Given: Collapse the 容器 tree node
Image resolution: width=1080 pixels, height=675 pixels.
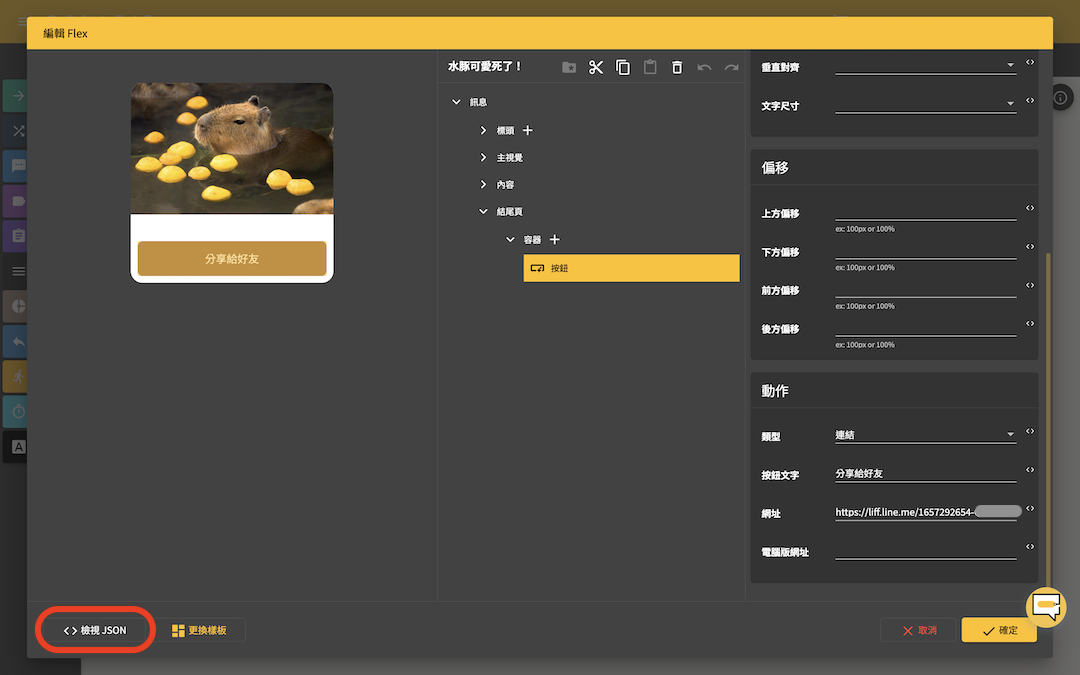Looking at the screenshot, I should 510,240.
